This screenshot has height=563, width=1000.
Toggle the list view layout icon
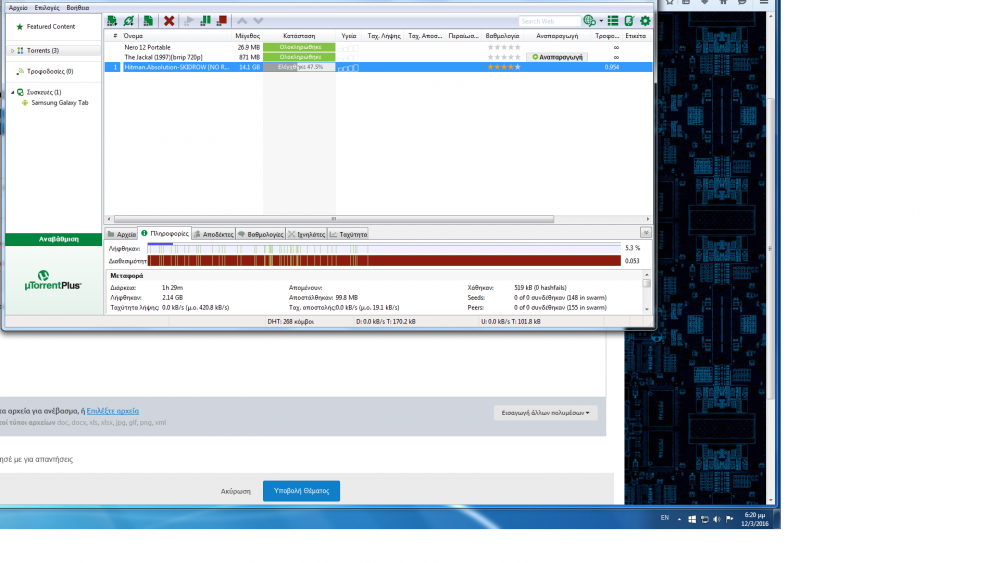click(613, 21)
